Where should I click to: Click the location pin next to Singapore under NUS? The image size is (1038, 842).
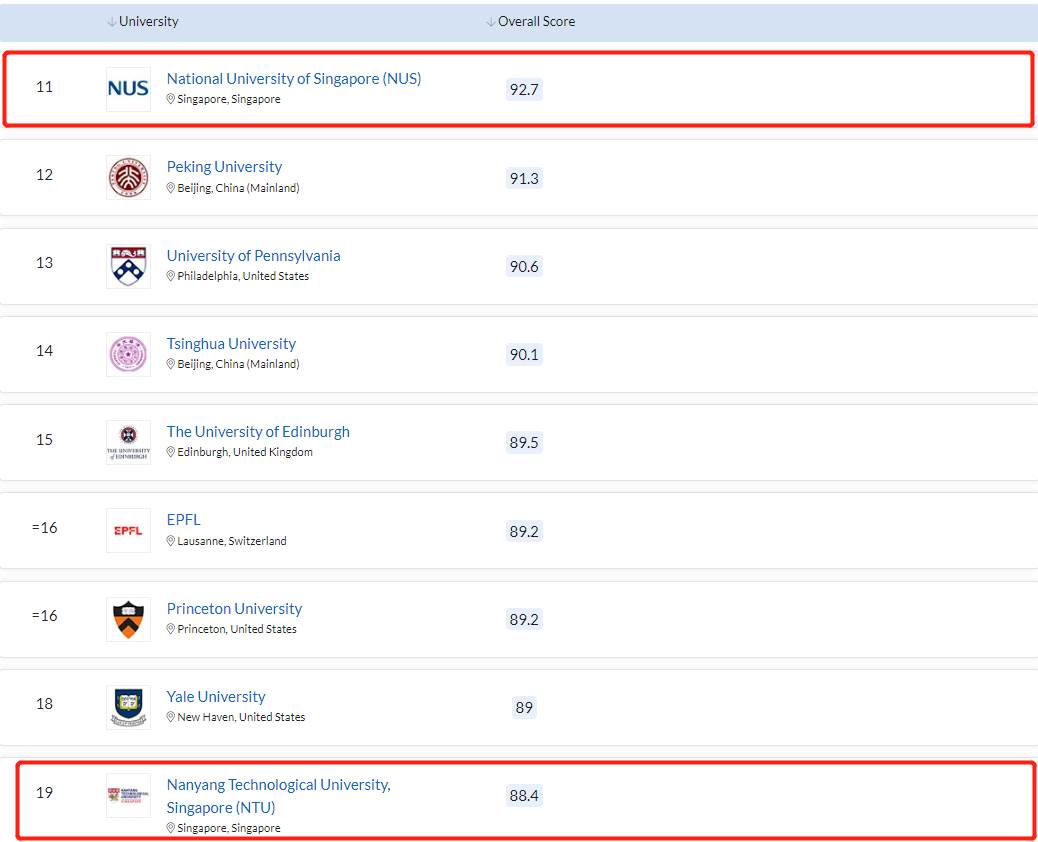pyautogui.click(x=170, y=99)
